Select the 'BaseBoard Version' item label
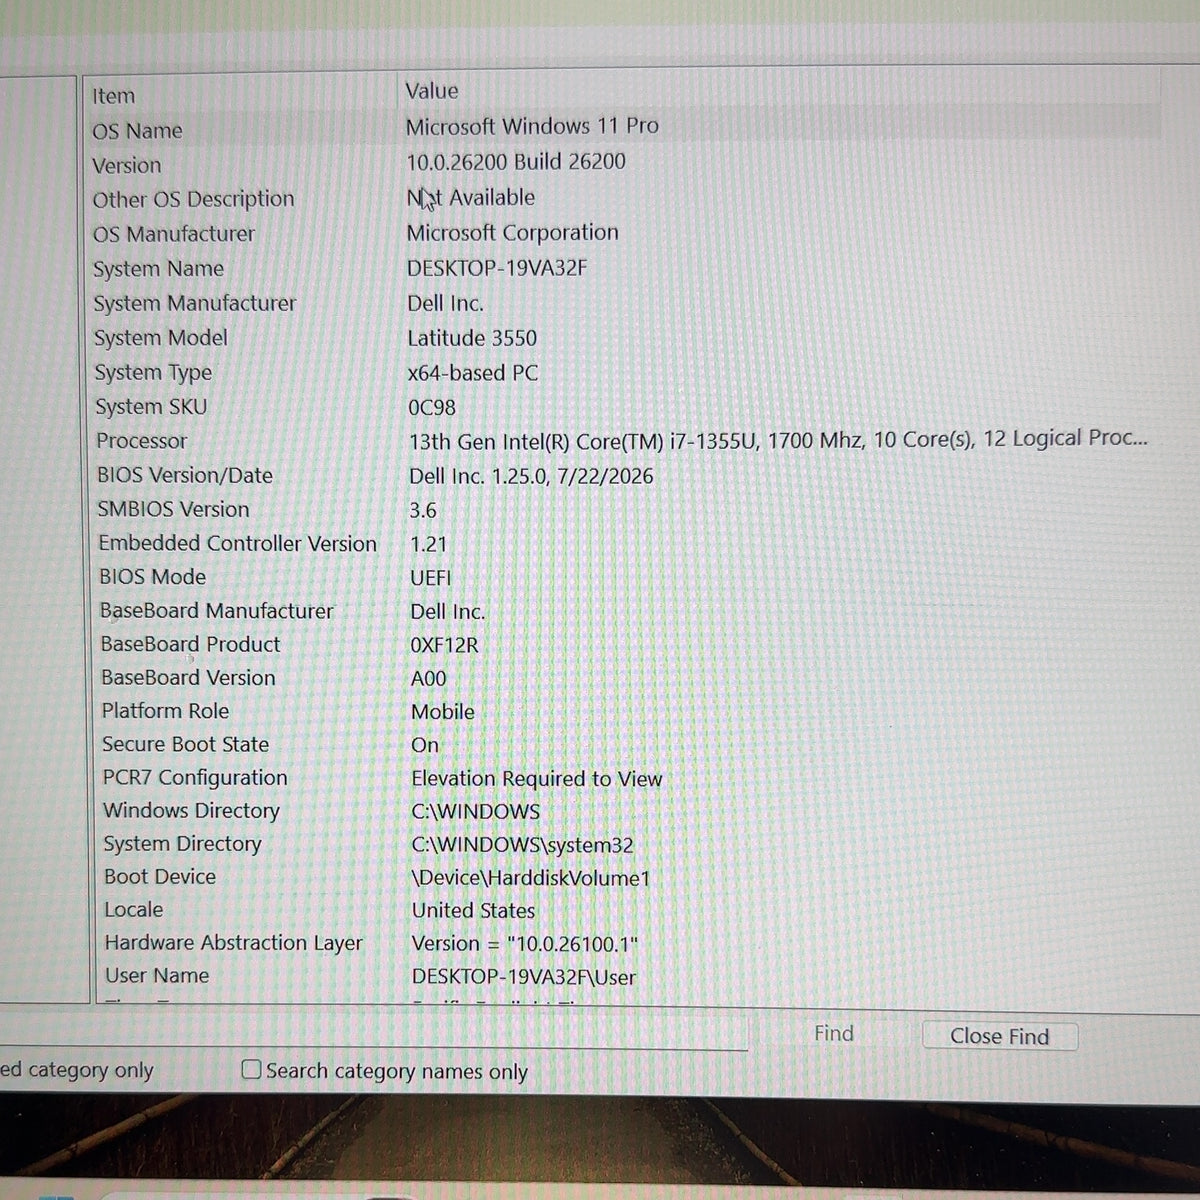The height and width of the screenshot is (1200, 1200). [x=188, y=678]
